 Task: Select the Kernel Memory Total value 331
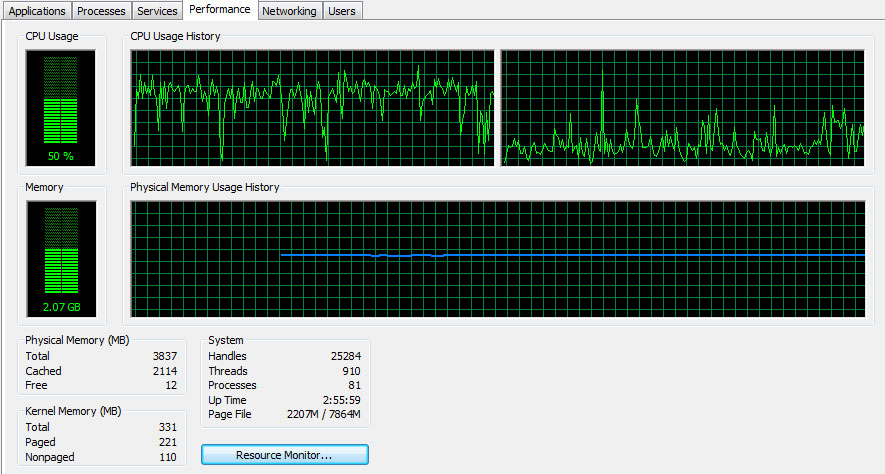[168, 427]
